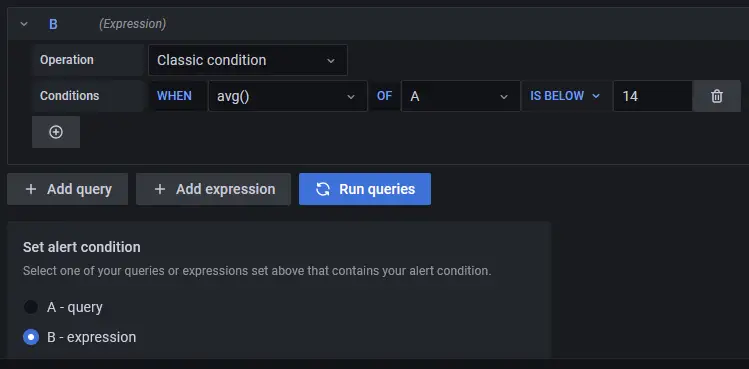This screenshot has height=369, width=749.
Task: Click the threshold value field showing 14
Action: click(x=653, y=96)
